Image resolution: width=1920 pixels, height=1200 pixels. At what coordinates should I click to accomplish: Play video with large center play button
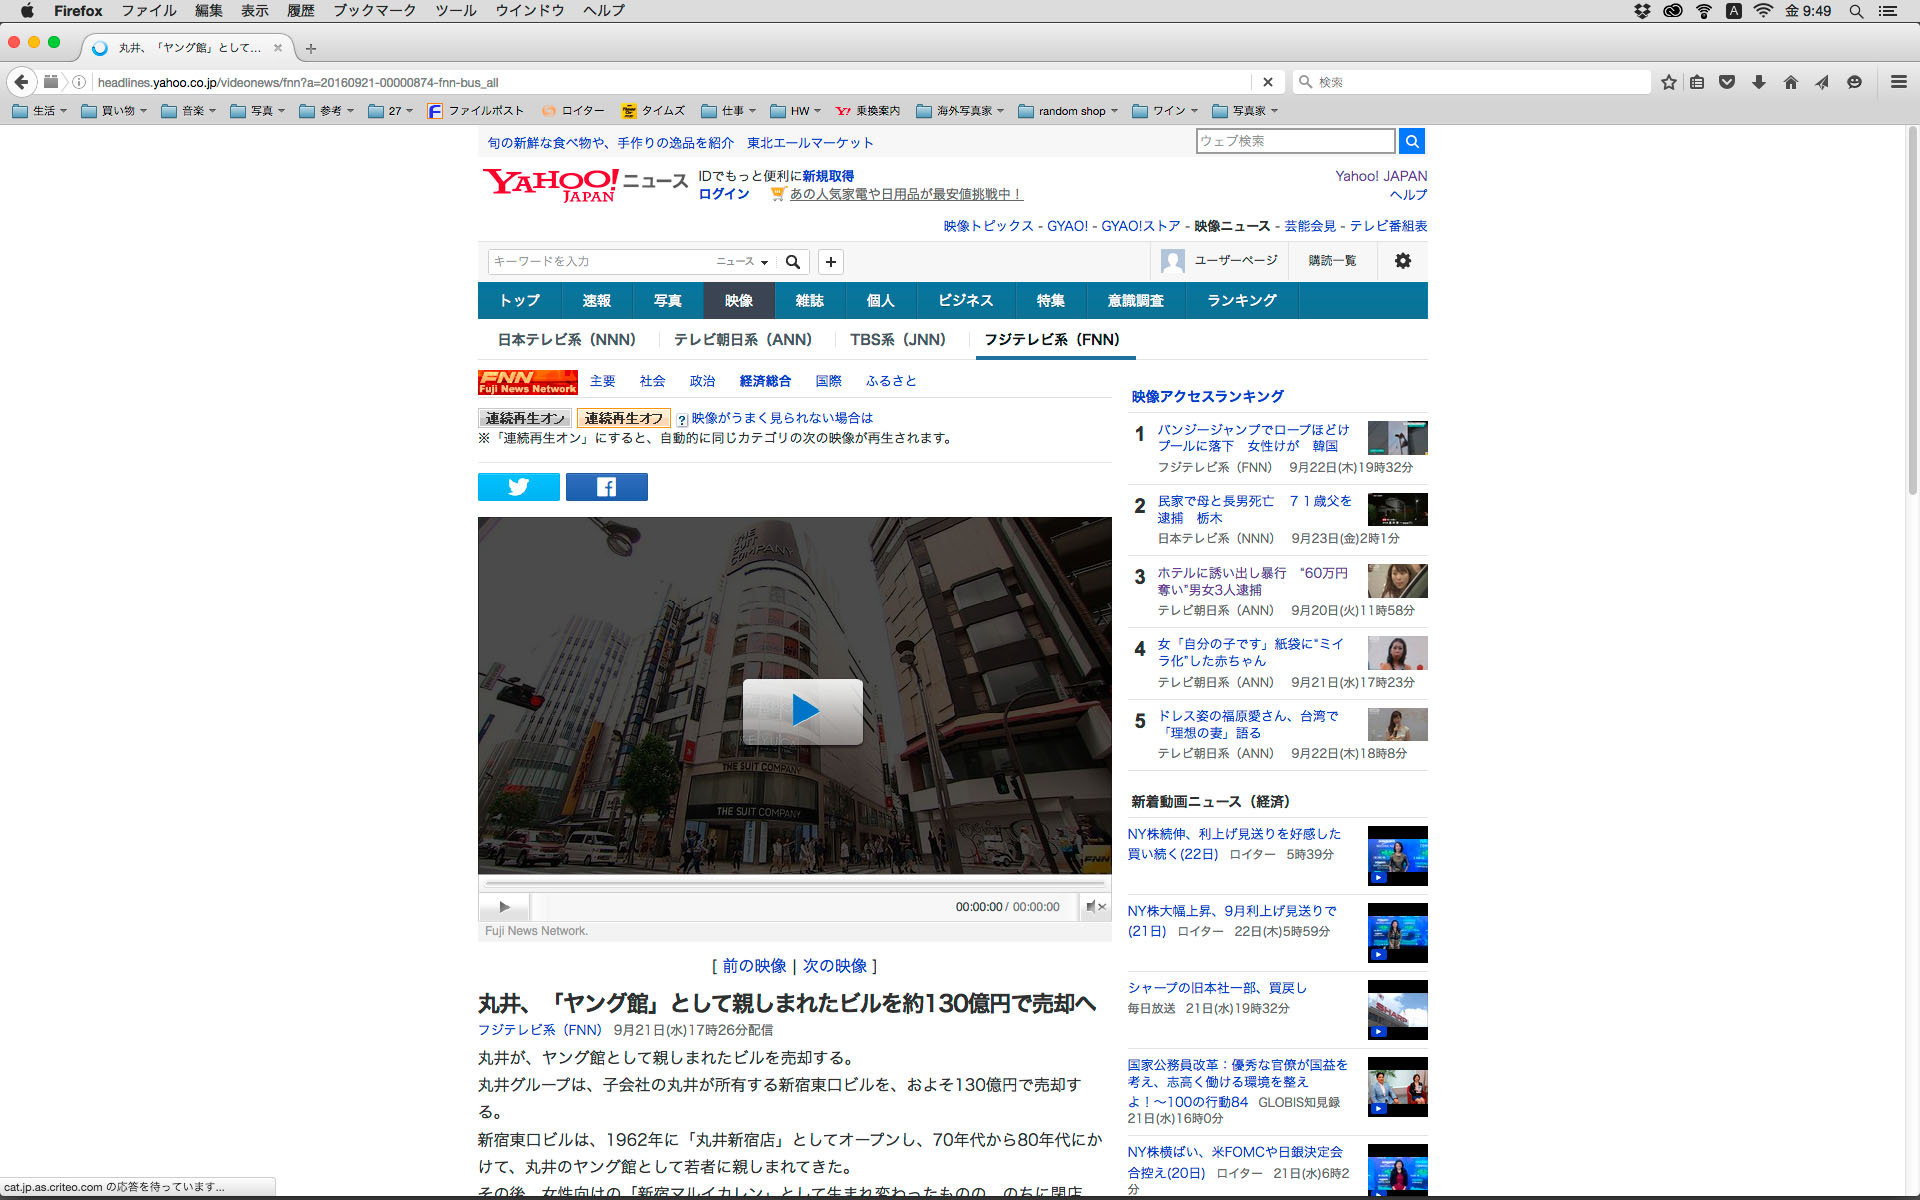[802, 711]
